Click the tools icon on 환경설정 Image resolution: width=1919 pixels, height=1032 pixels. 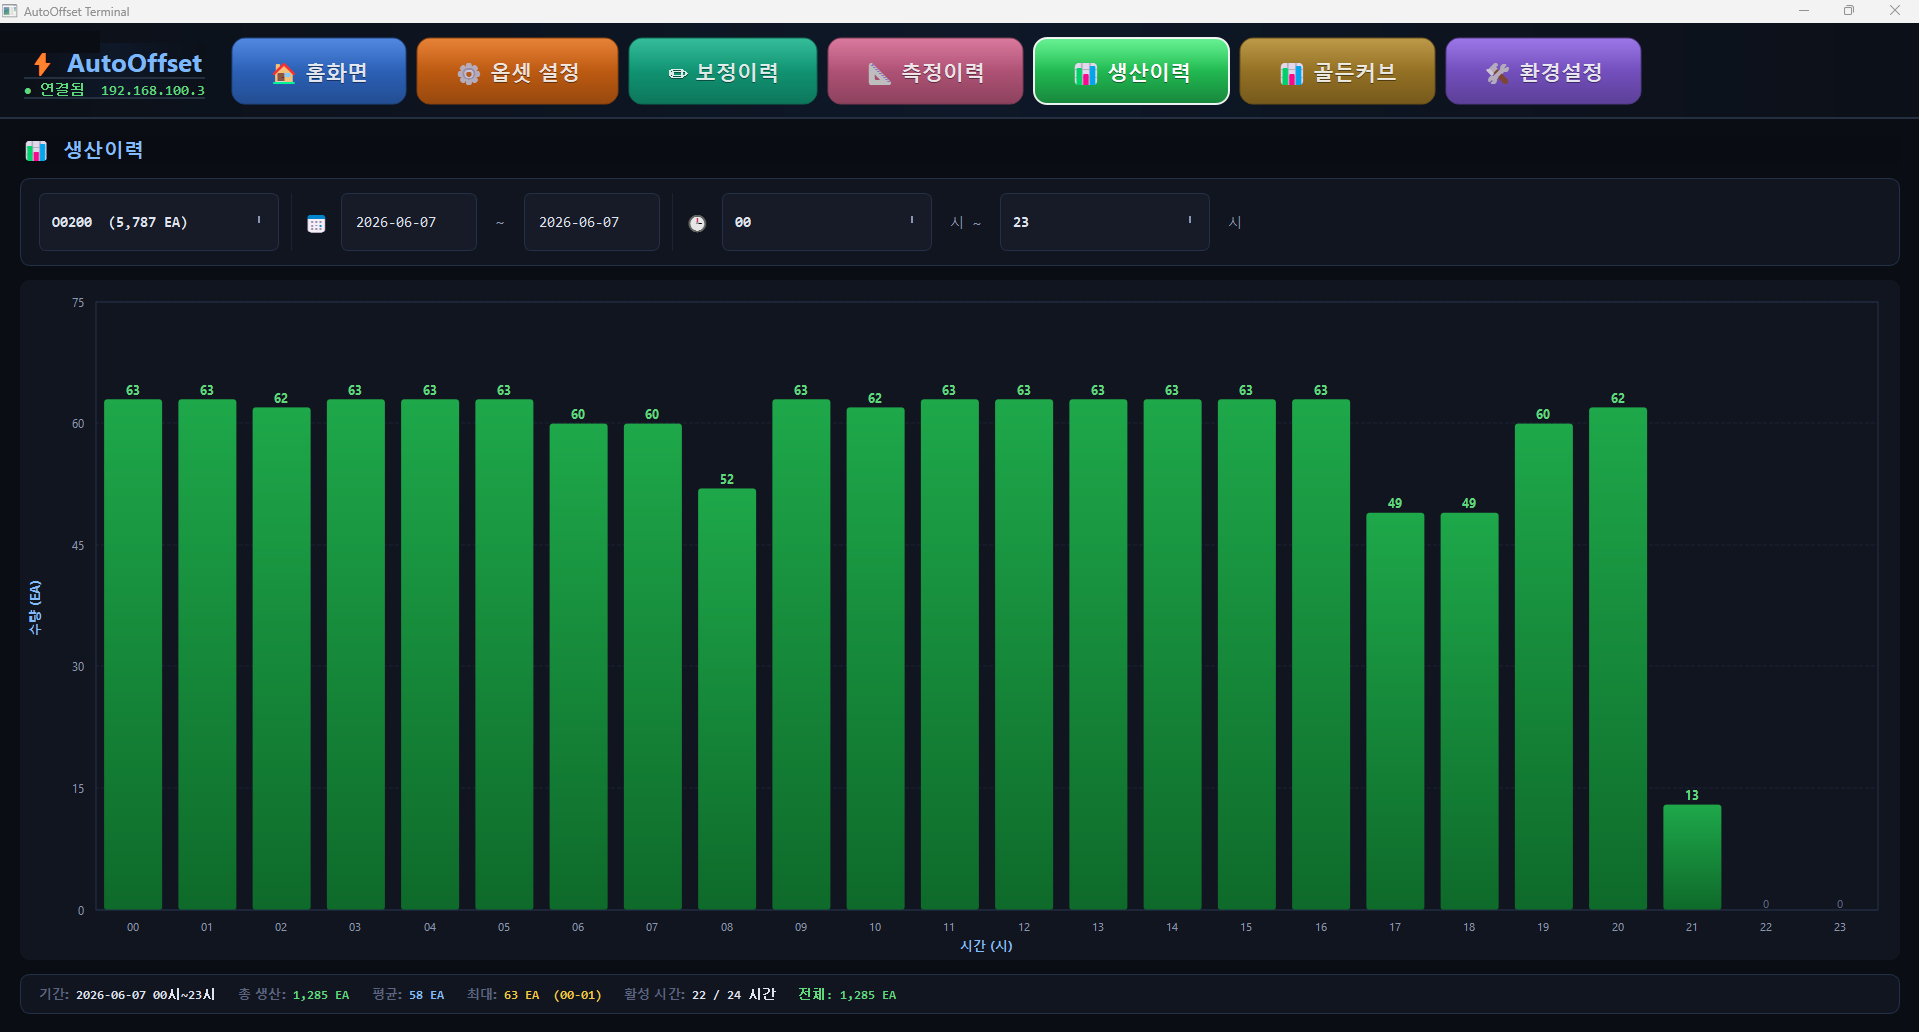pyautogui.click(x=1497, y=73)
